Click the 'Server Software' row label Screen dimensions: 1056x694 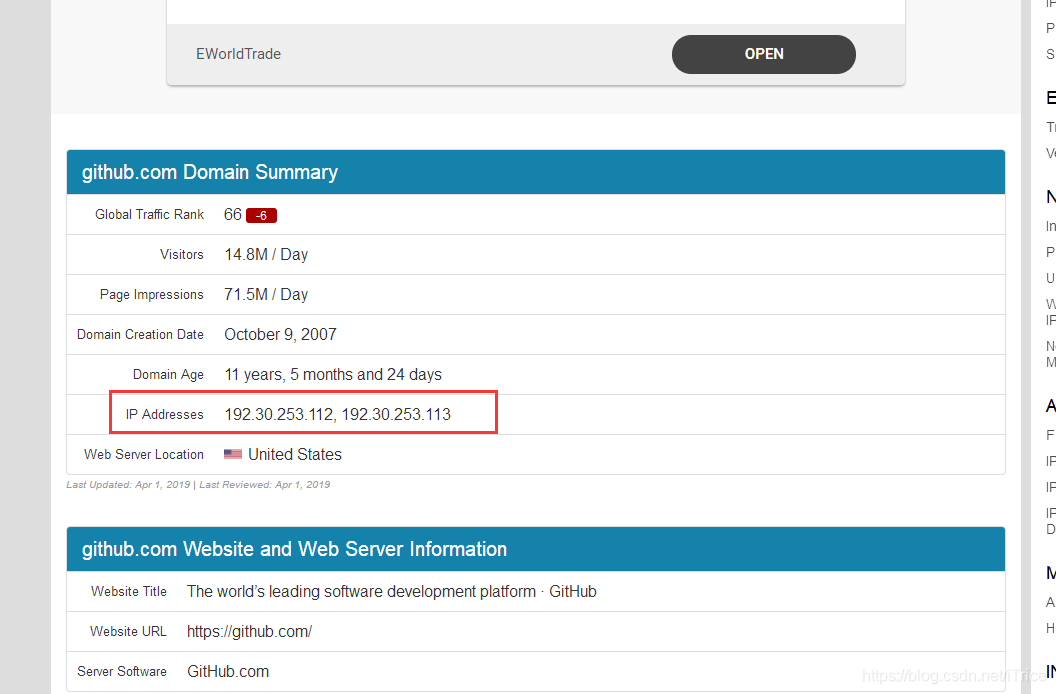click(x=122, y=672)
